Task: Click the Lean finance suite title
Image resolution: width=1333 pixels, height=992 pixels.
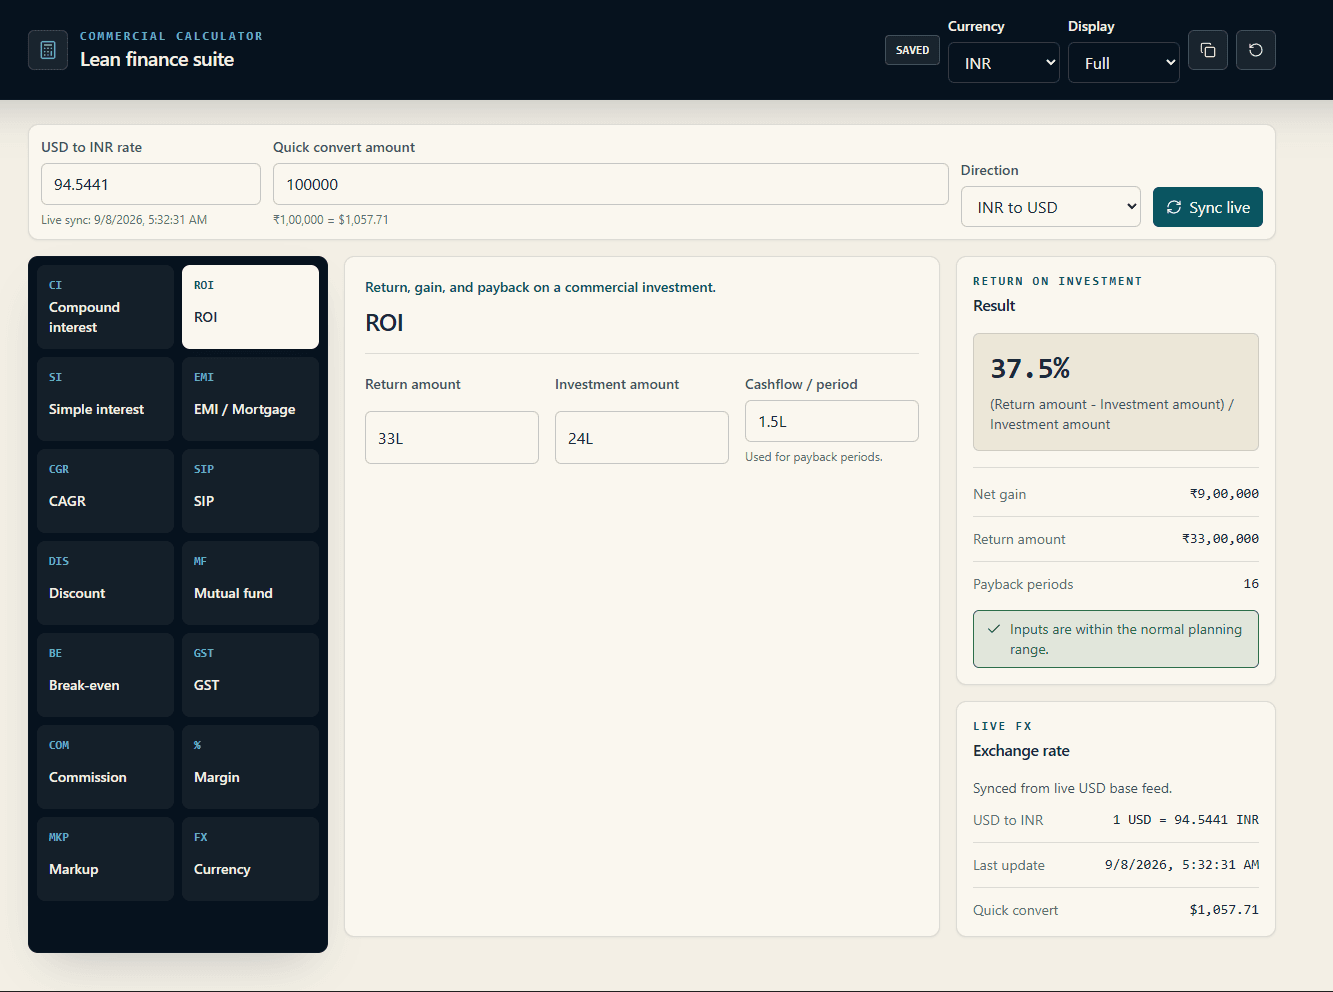Action: pos(157,60)
